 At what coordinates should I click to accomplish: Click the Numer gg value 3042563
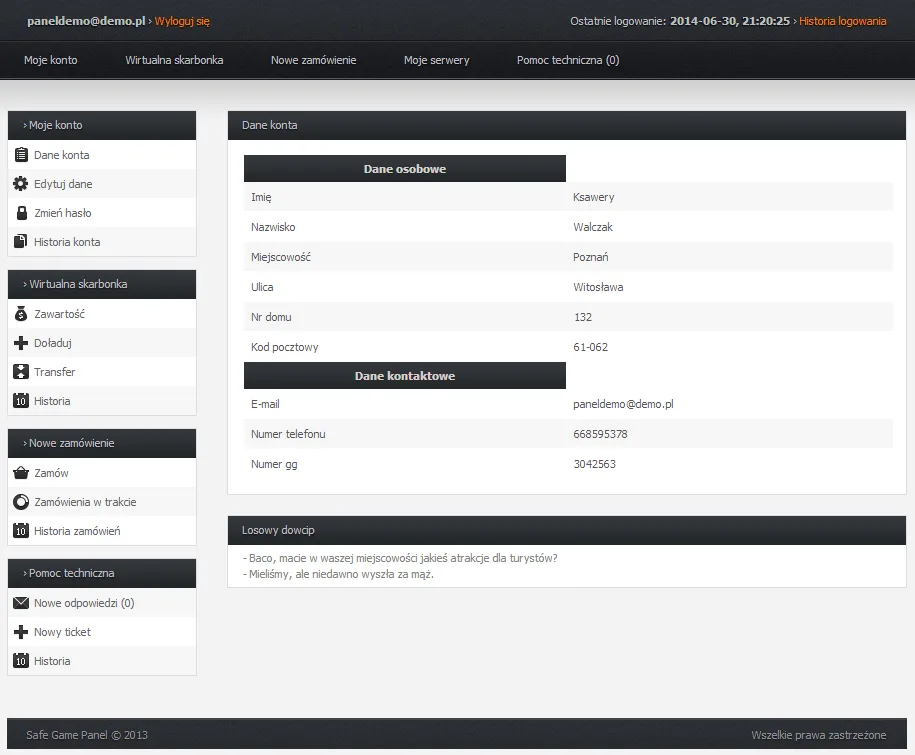(595, 464)
